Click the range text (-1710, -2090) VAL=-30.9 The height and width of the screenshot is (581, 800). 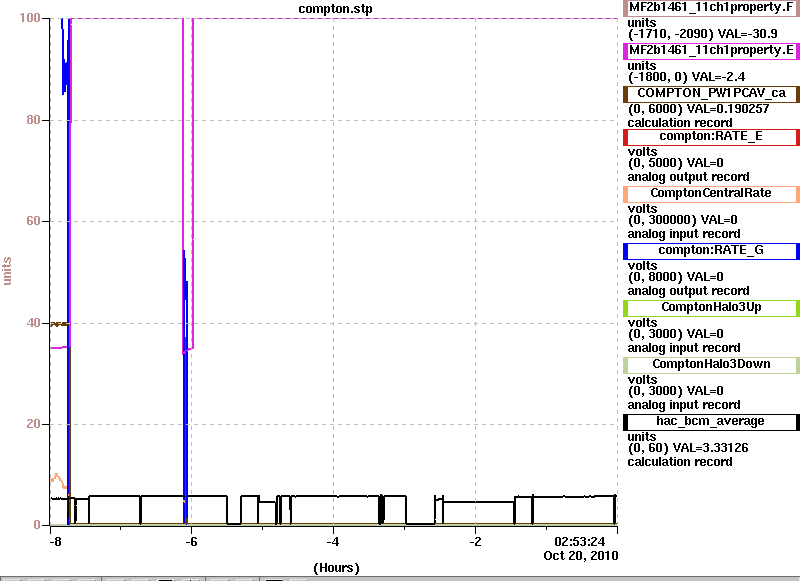pyautogui.click(x=703, y=34)
